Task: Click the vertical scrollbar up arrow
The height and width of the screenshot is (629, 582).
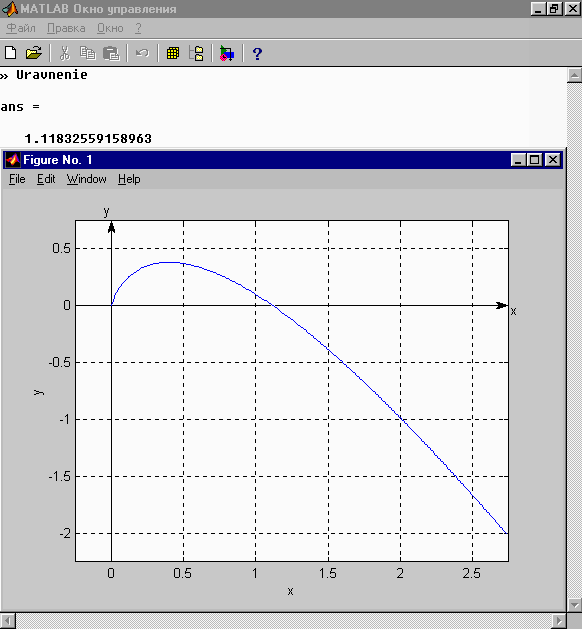Action: click(x=574, y=75)
